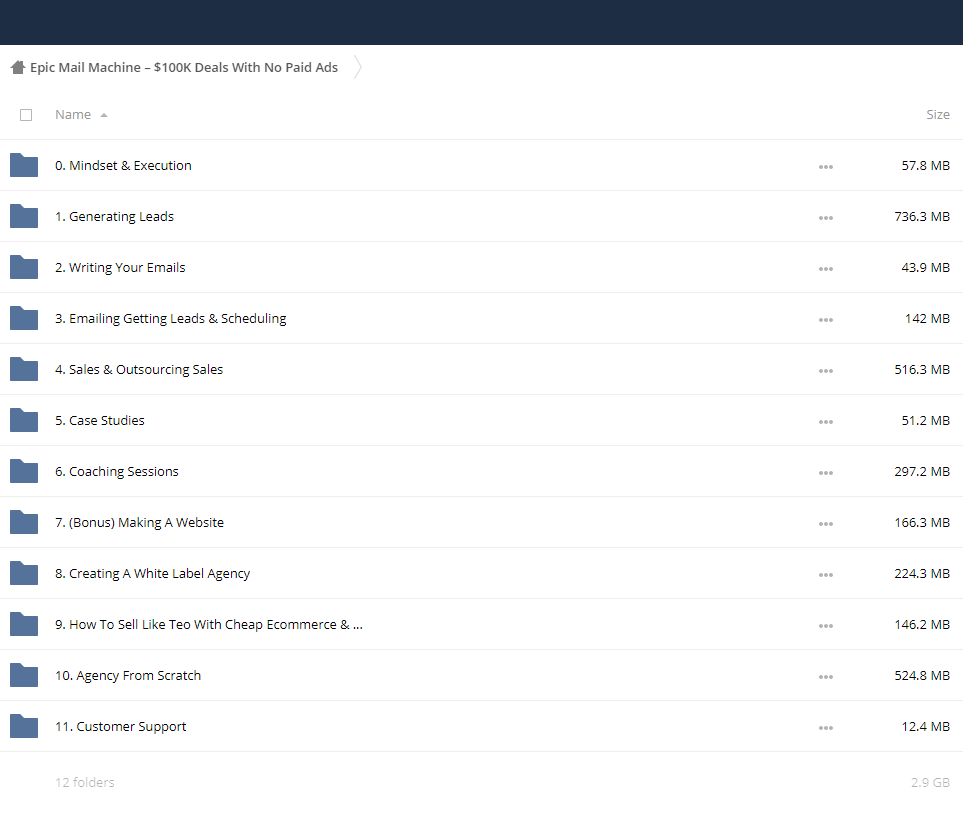Image resolution: width=963 pixels, height=813 pixels.
Task: Tick the select-all checkbox beside Name
Action: 26,115
